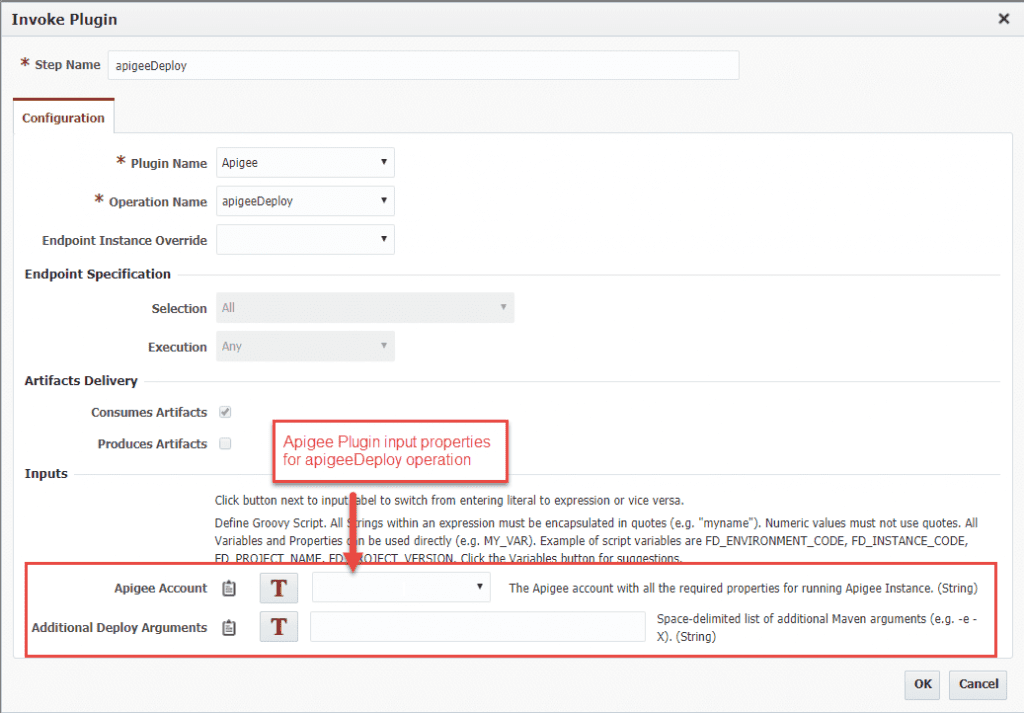Switch to the Configuration tab
This screenshot has width=1024, height=713.
tap(63, 117)
